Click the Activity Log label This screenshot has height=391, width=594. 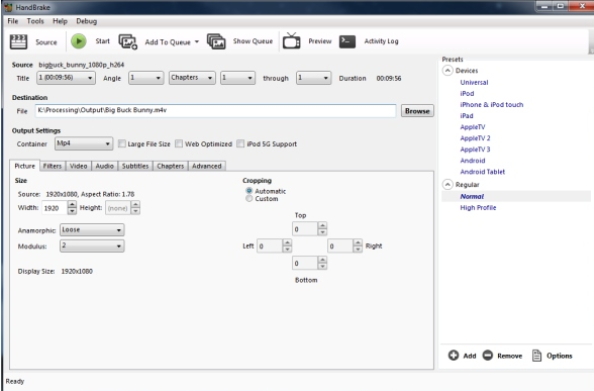(381, 41)
